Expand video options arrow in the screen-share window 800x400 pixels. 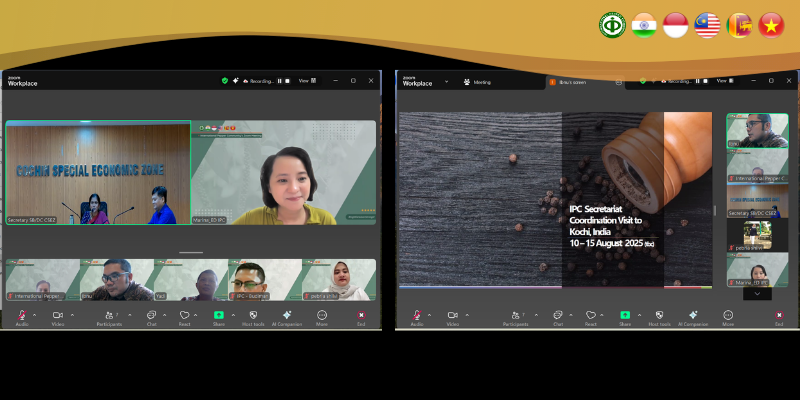click(x=467, y=314)
